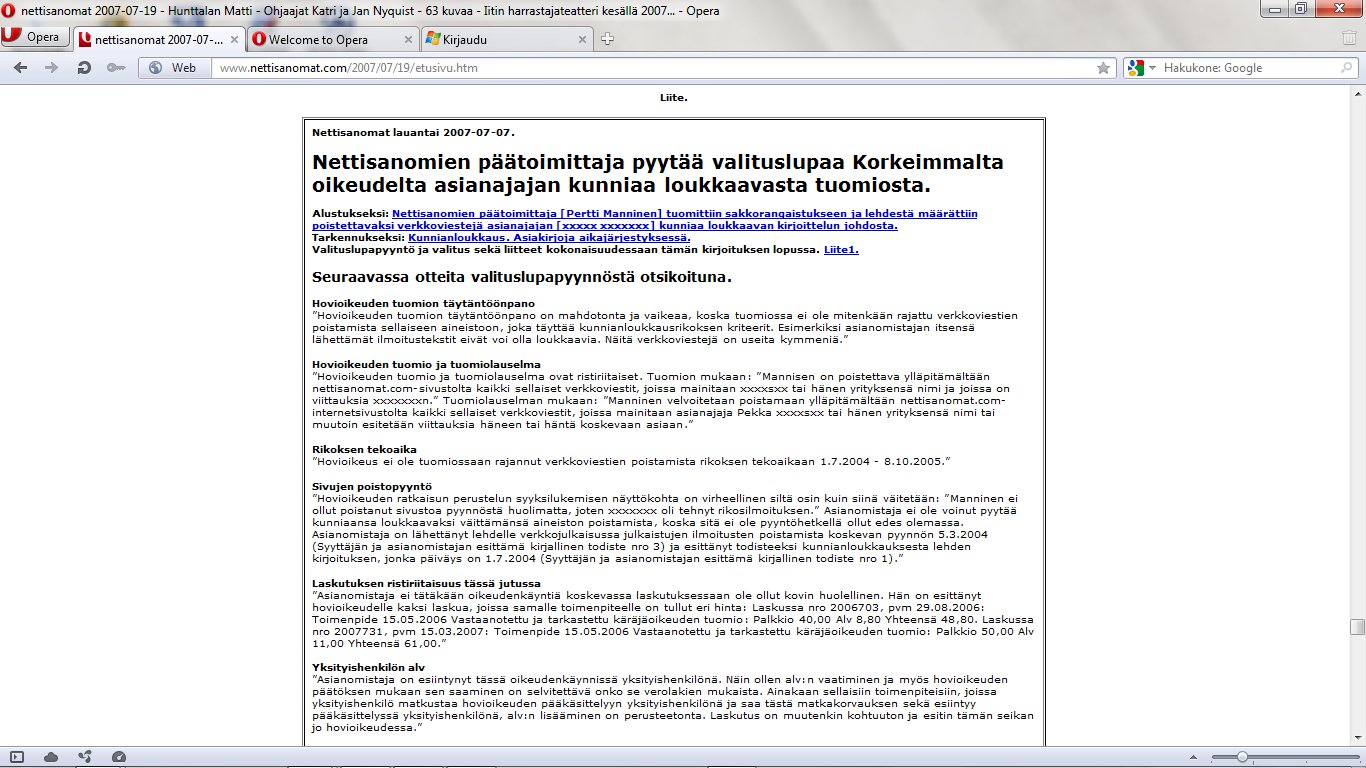
Task: Open a new tab with plus button
Action: [x=607, y=40]
